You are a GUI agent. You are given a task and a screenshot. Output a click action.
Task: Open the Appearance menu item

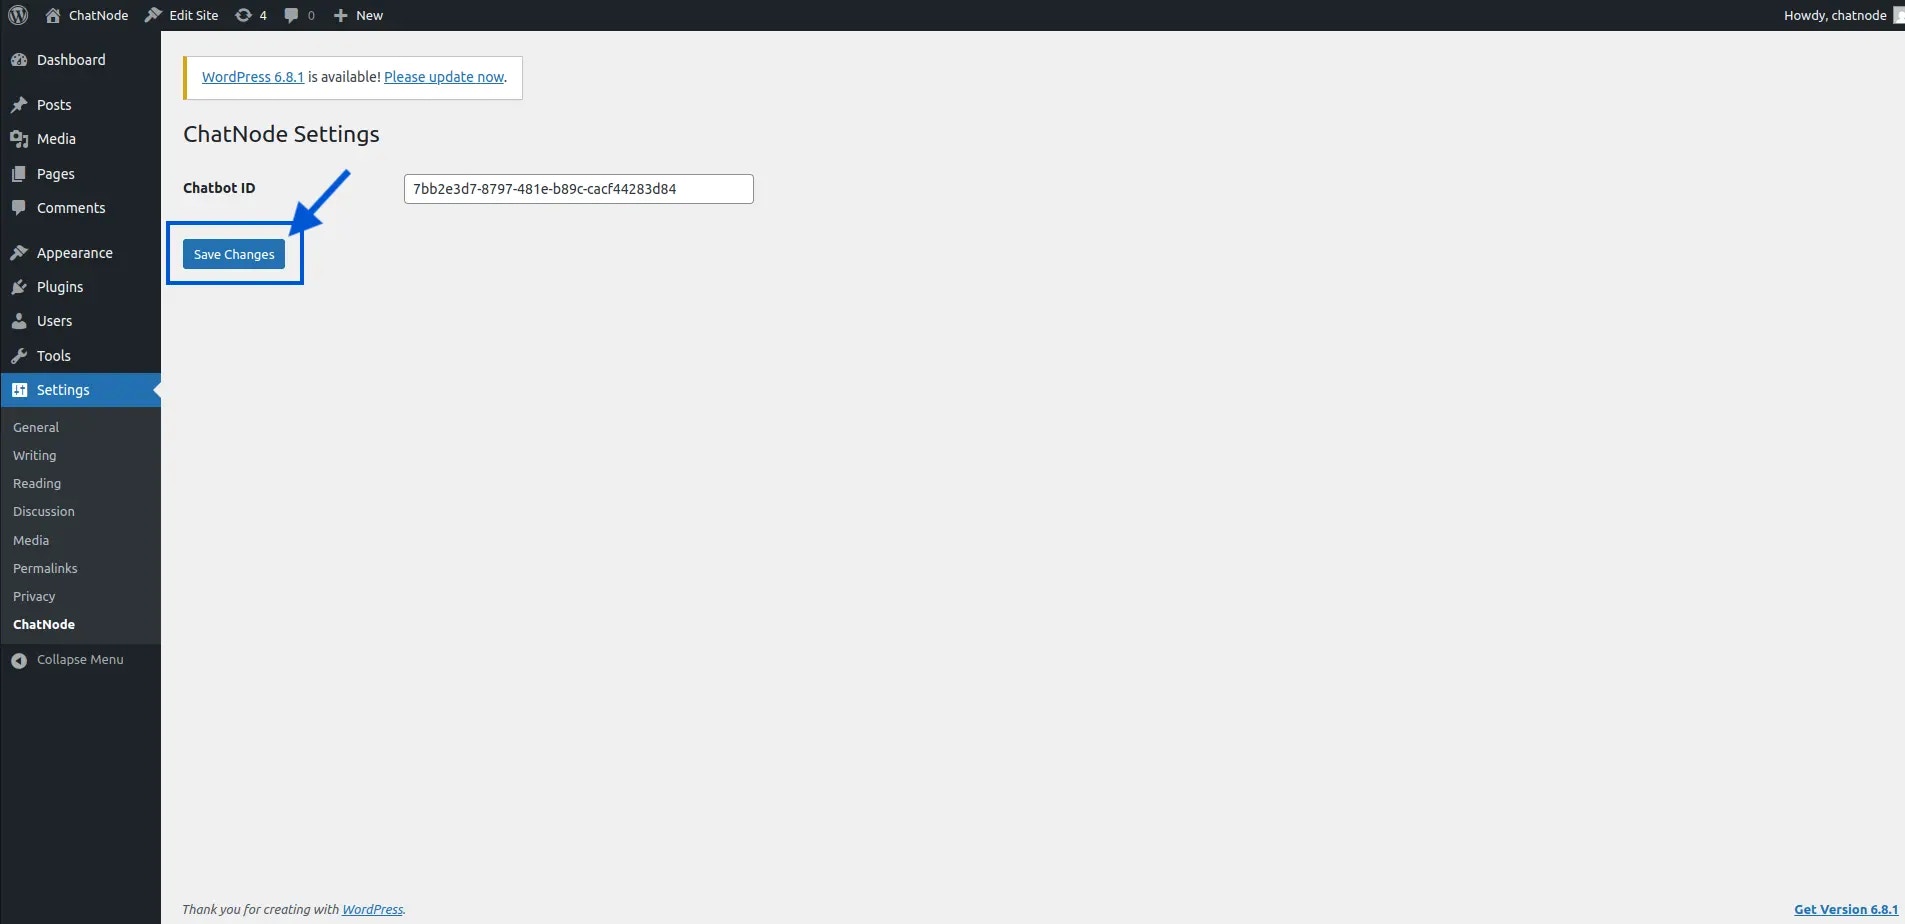tap(80, 253)
